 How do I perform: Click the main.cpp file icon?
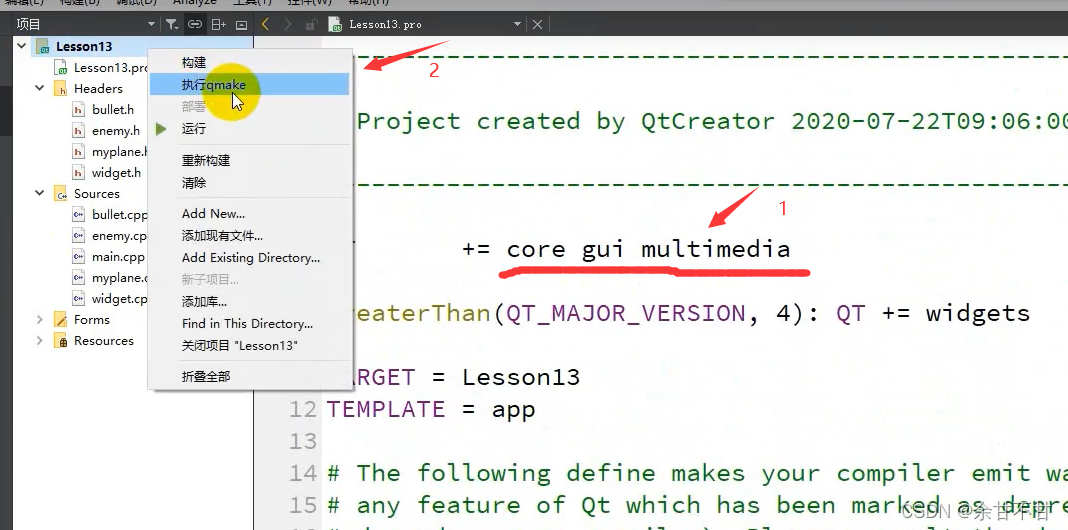(x=79, y=257)
